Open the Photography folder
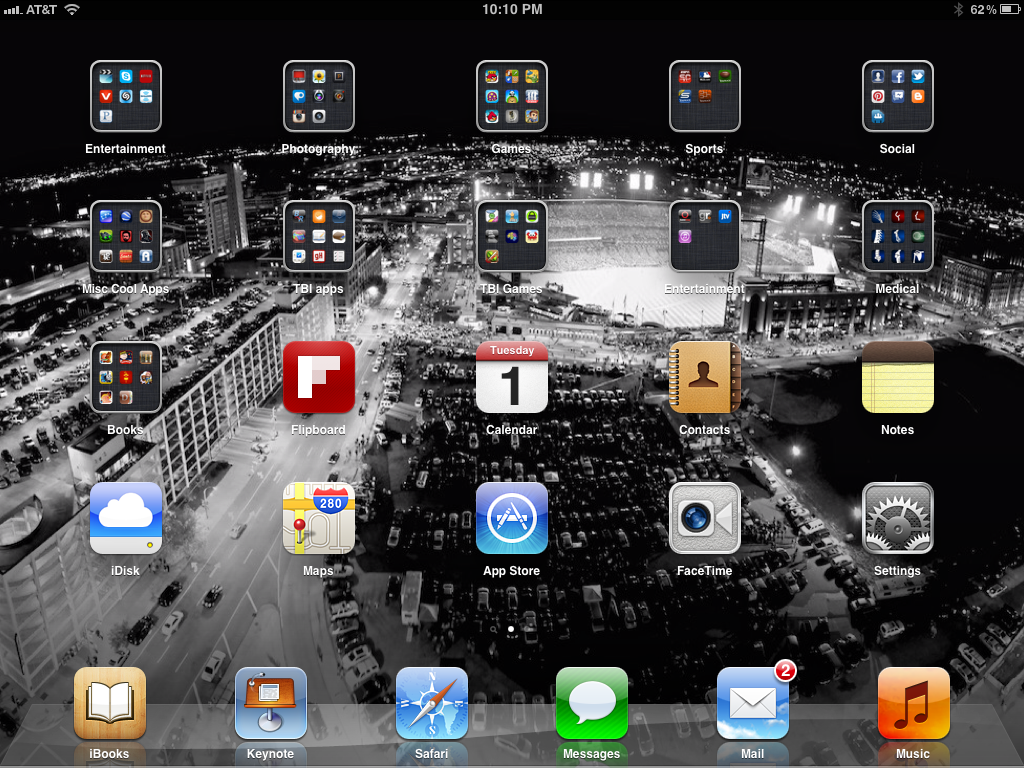This screenshot has height=768, width=1024. click(x=319, y=97)
